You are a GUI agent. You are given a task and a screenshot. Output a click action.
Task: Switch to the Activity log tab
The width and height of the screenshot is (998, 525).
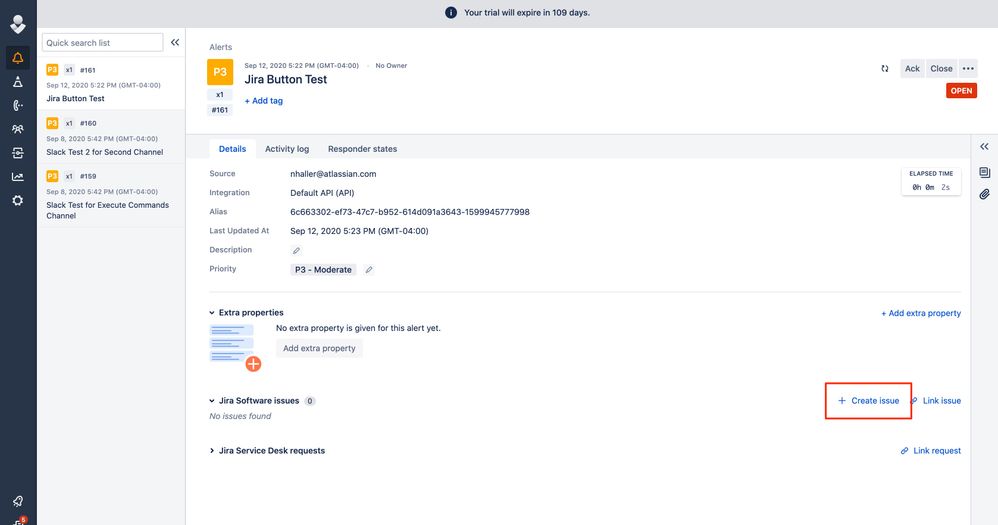[x=287, y=149]
